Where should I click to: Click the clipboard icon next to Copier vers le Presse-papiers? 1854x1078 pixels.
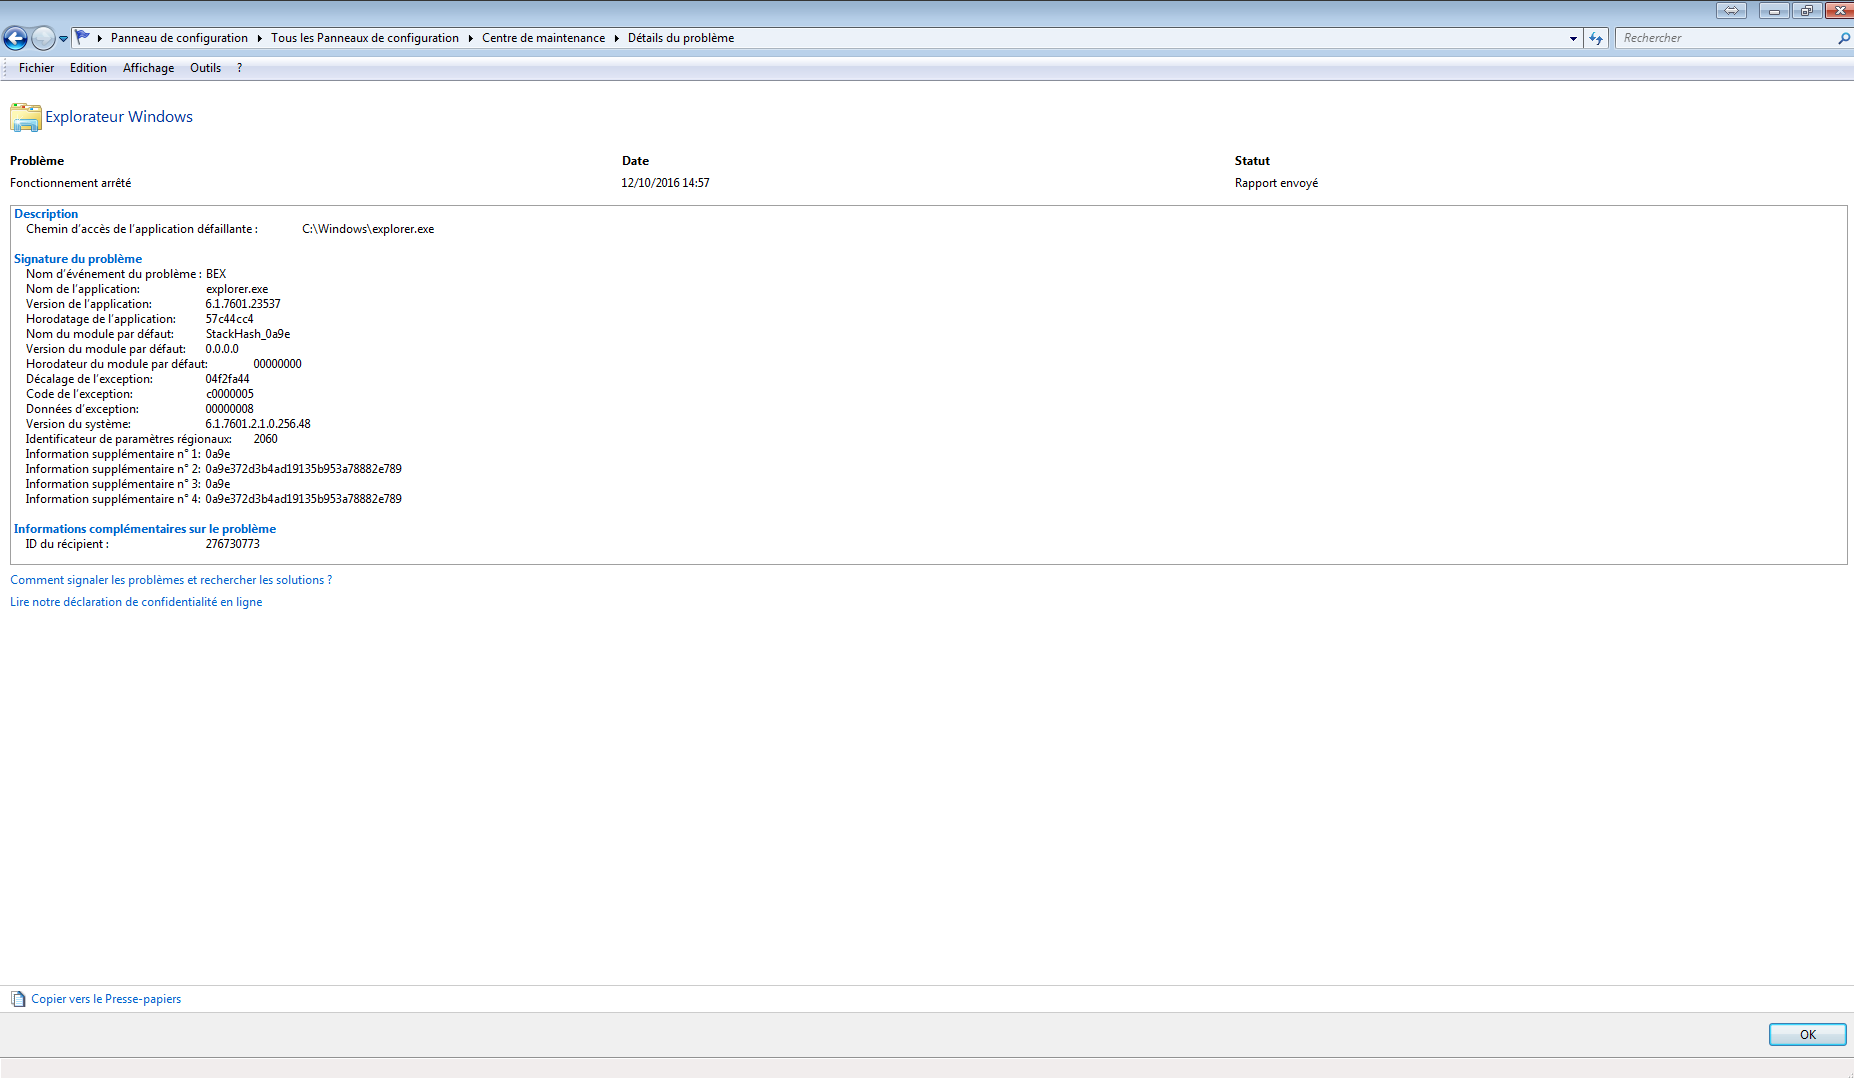(16, 998)
